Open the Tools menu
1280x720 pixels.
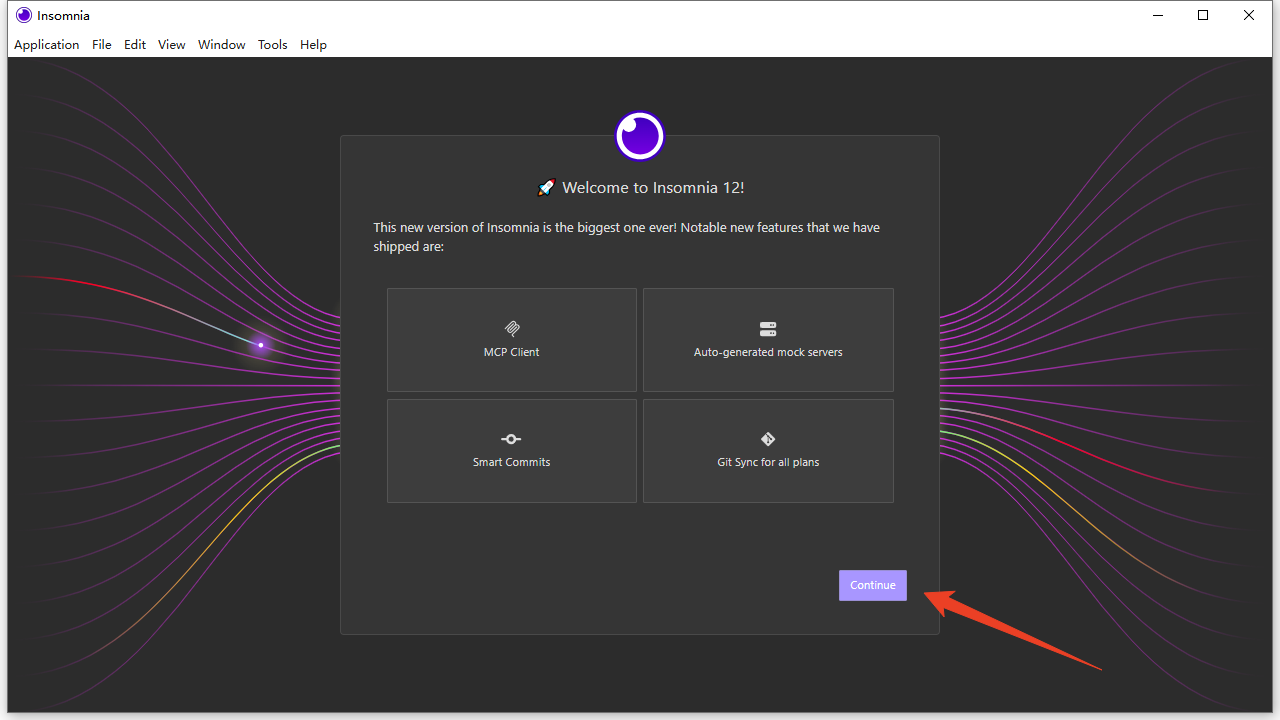(273, 45)
